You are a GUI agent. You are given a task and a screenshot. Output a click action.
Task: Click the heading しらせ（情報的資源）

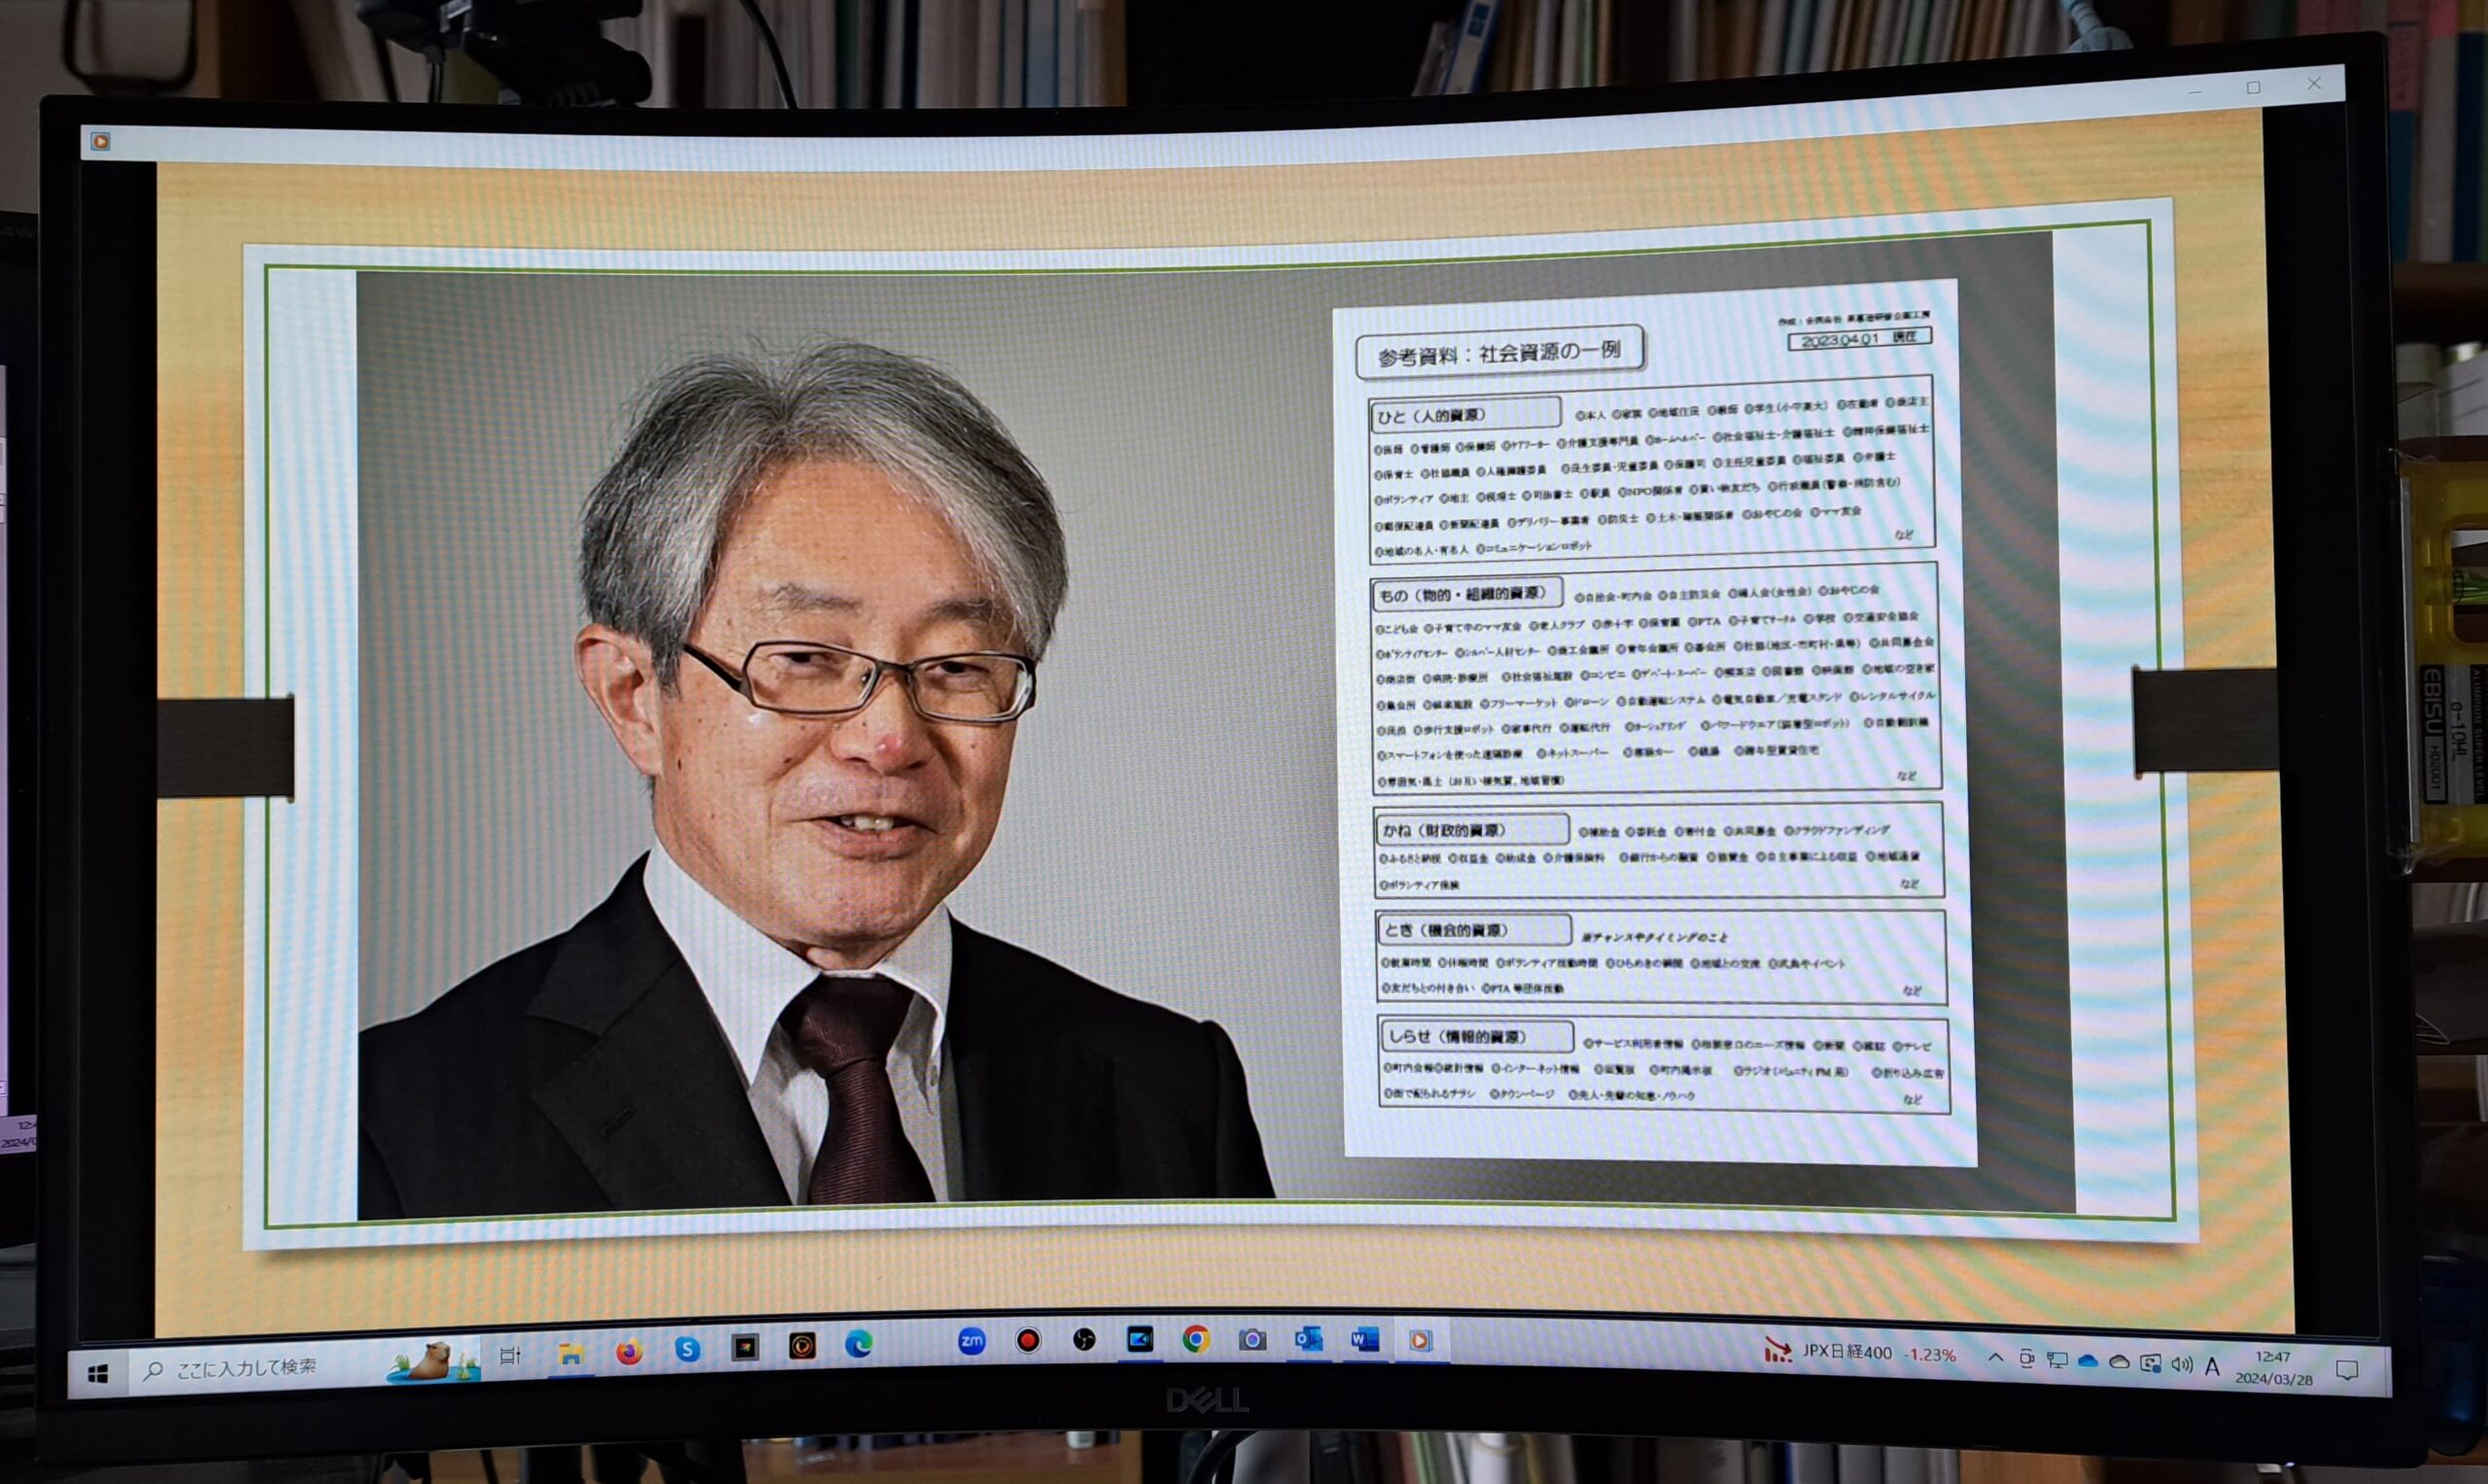coord(1476,1036)
